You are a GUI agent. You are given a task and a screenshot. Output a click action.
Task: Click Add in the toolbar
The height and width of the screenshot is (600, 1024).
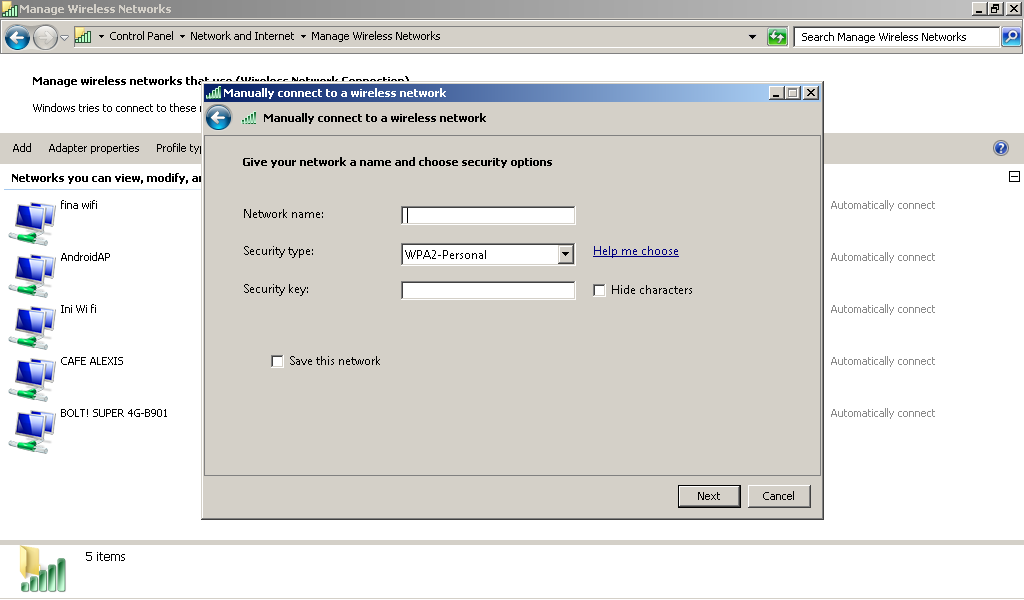[21, 147]
